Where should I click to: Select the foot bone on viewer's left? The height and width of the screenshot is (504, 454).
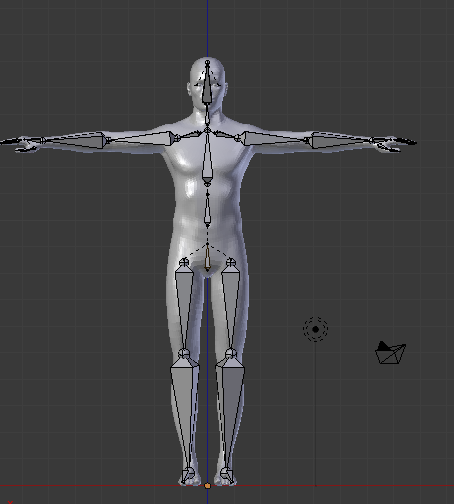(x=188, y=475)
